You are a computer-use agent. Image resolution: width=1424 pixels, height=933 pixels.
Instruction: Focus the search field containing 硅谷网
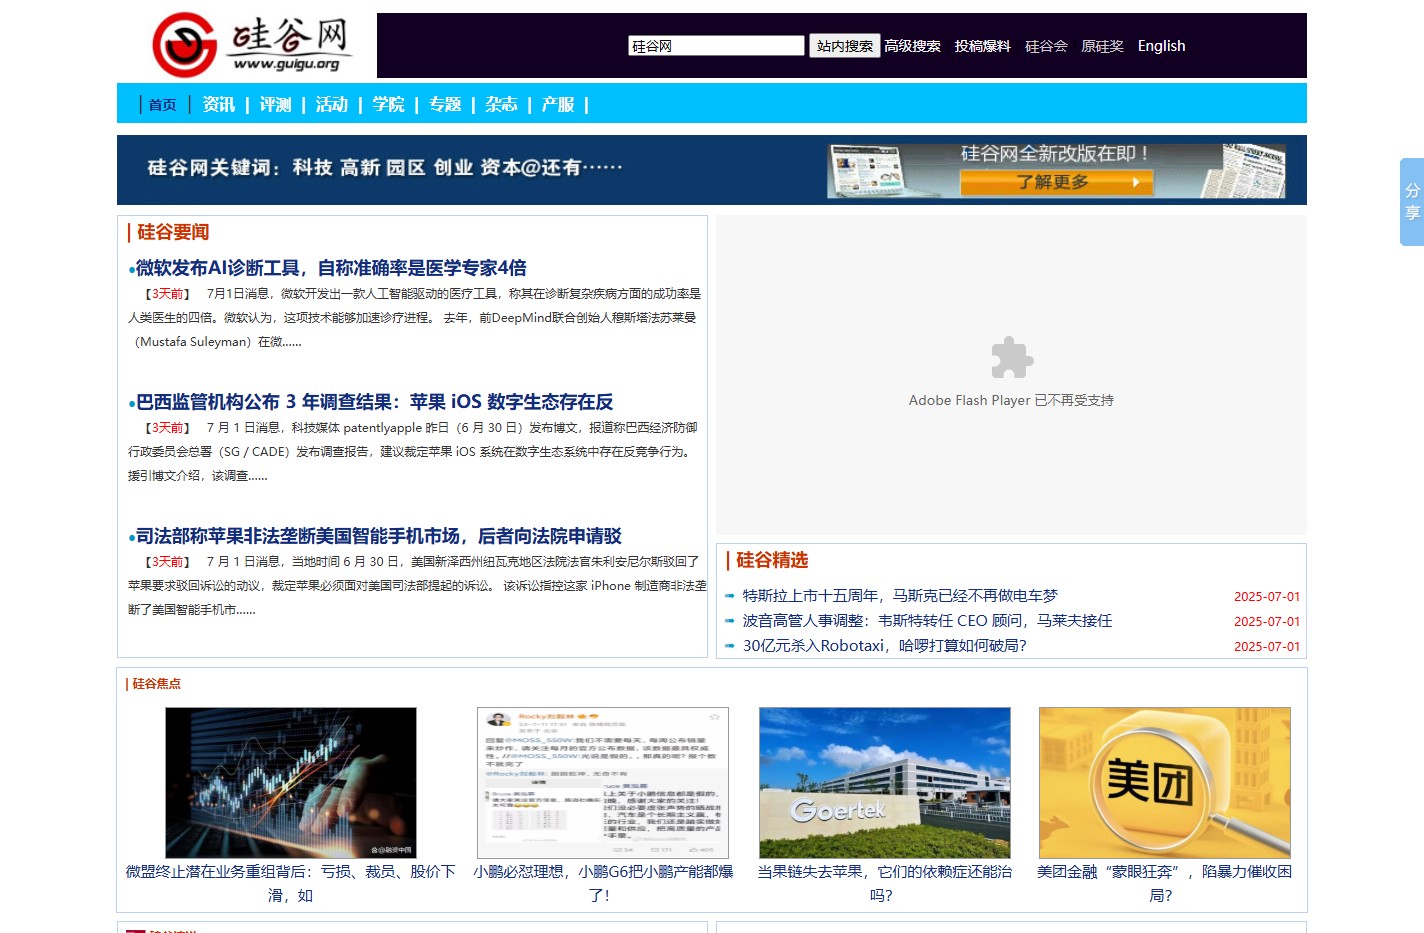(716, 46)
